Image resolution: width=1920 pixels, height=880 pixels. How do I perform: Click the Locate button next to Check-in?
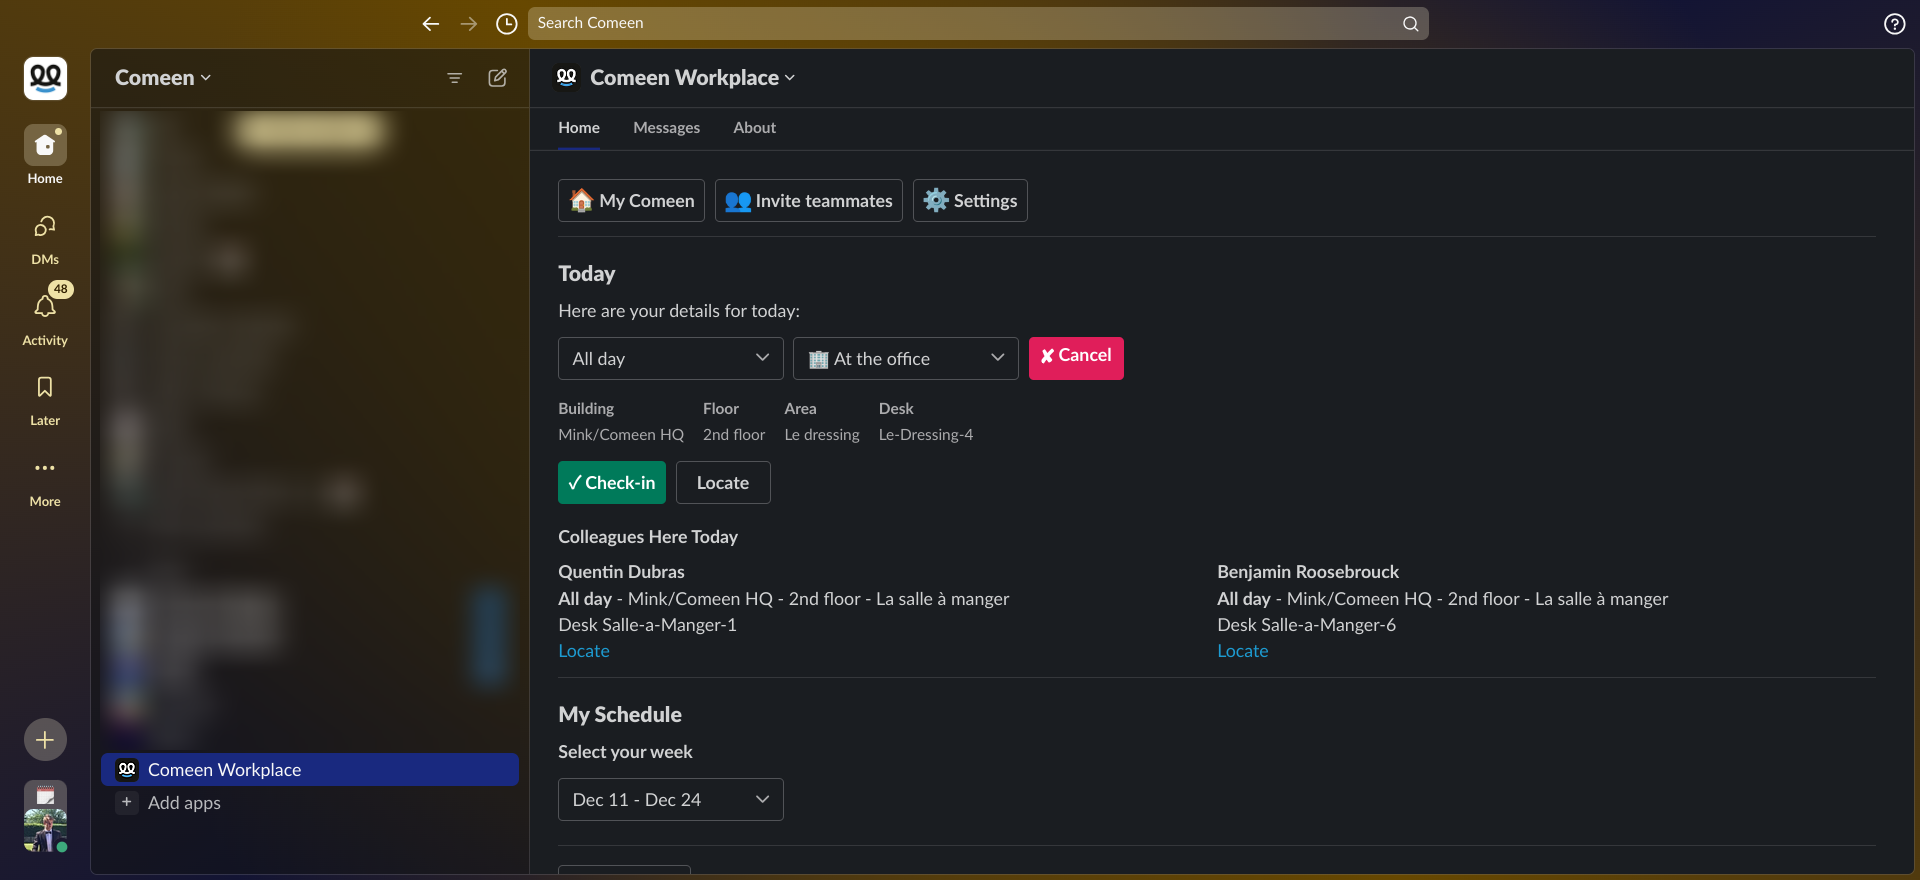pos(723,483)
